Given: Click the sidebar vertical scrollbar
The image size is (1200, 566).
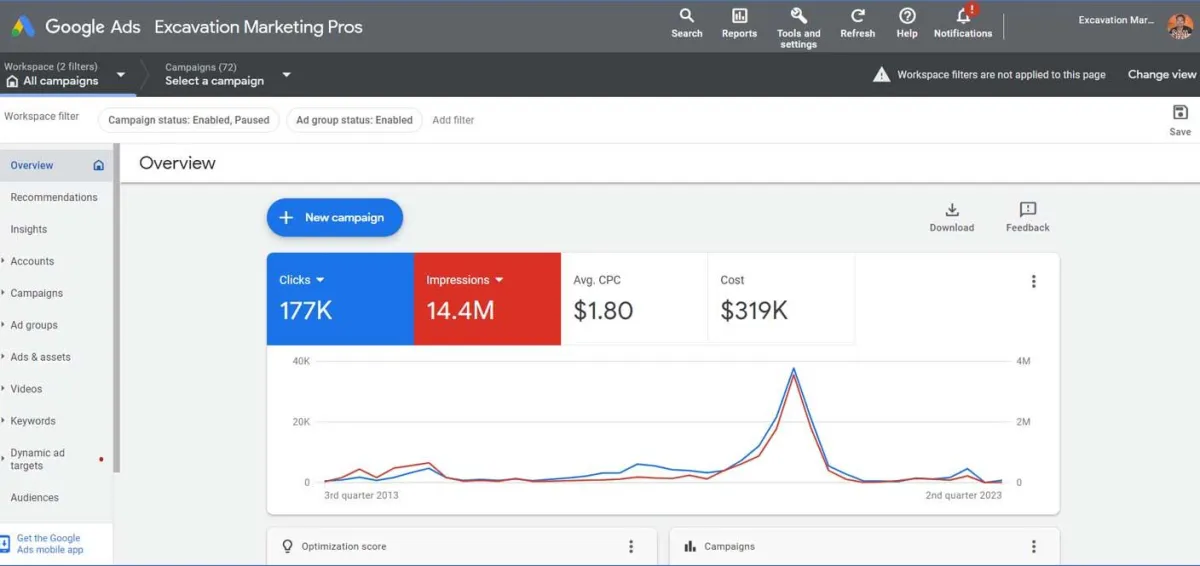Looking at the screenshot, I should pyautogui.click(x=116, y=308).
